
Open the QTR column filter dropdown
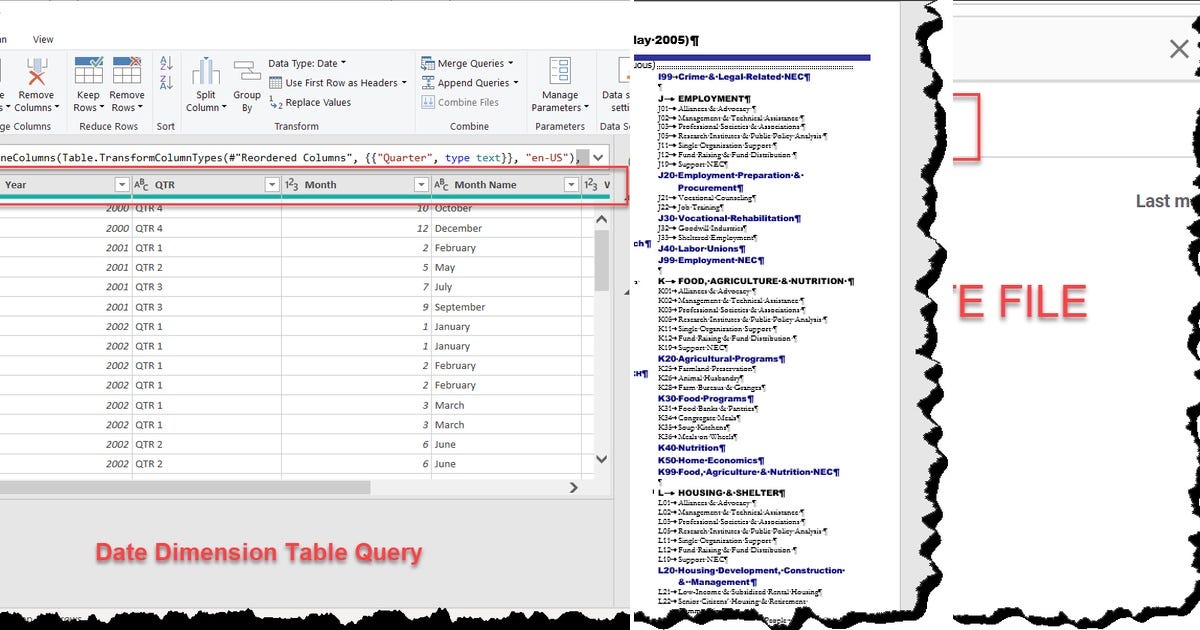tap(272, 184)
